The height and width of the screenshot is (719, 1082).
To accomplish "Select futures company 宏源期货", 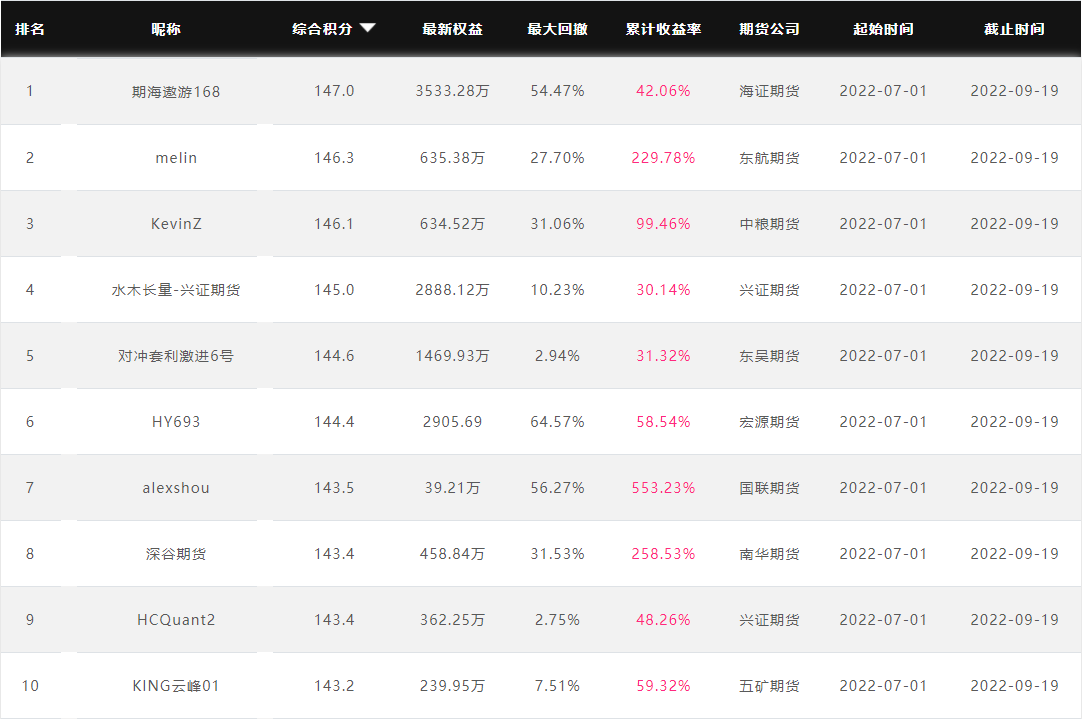I will tap(769, 422).
